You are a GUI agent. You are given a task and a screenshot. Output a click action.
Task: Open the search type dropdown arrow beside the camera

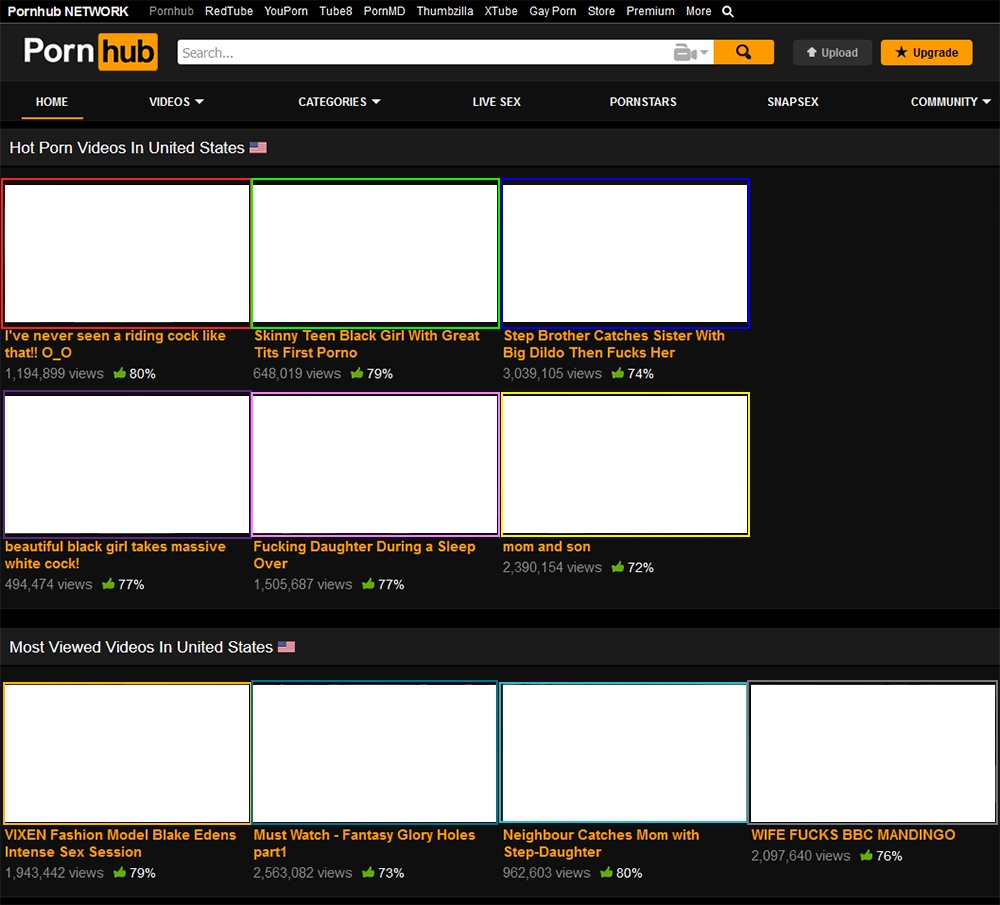pos(704,53)
